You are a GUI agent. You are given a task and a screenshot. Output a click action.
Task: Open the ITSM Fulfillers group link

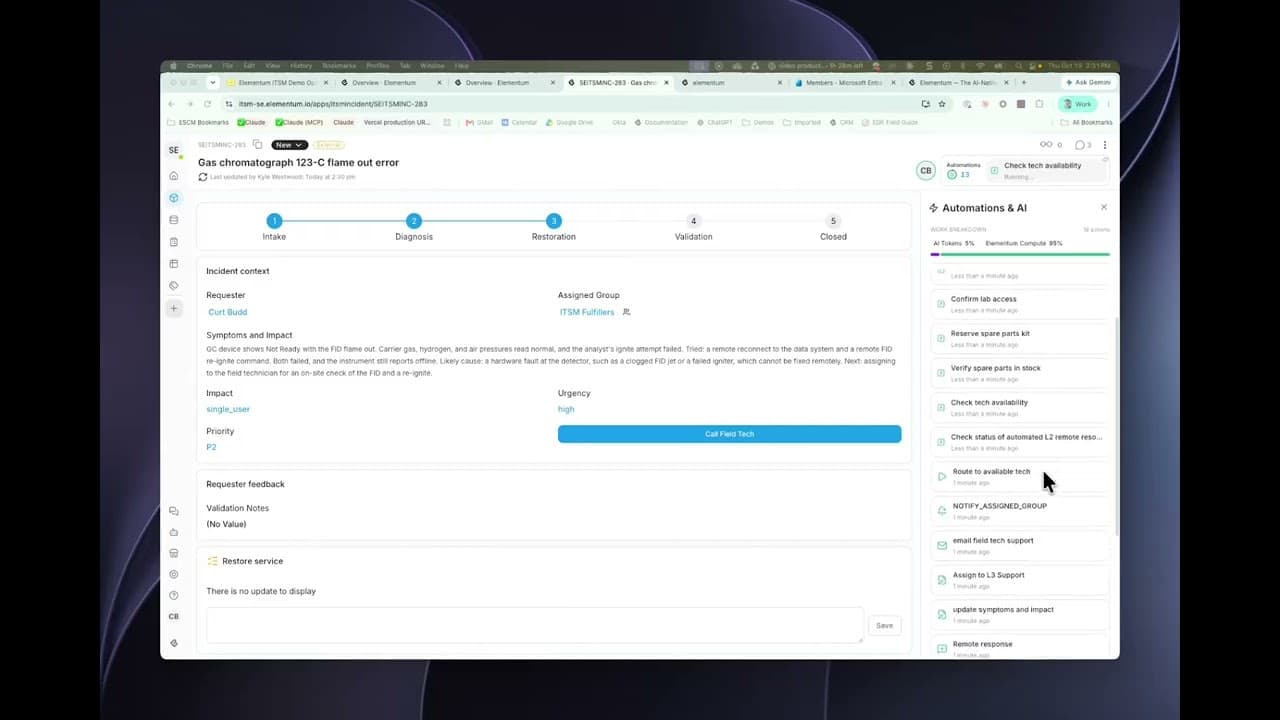pyautogui.click(x=587, y=312)
